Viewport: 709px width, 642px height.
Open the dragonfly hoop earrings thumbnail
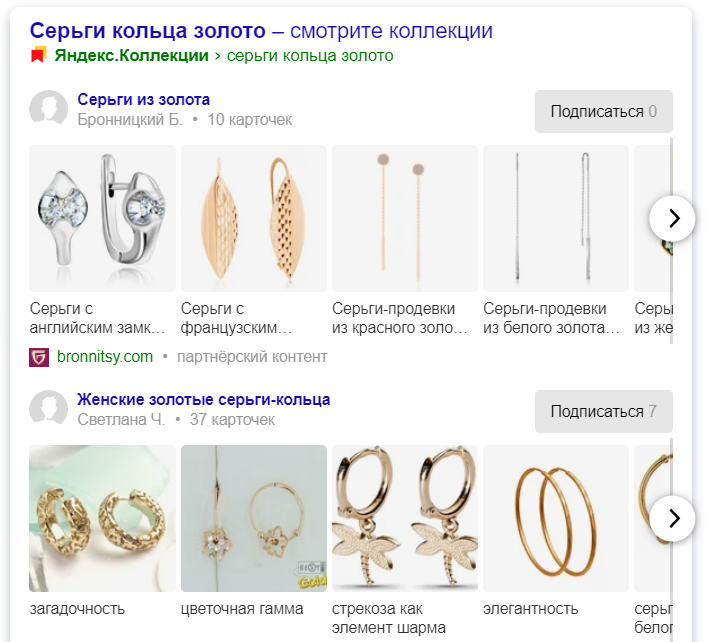pos(405,518)
